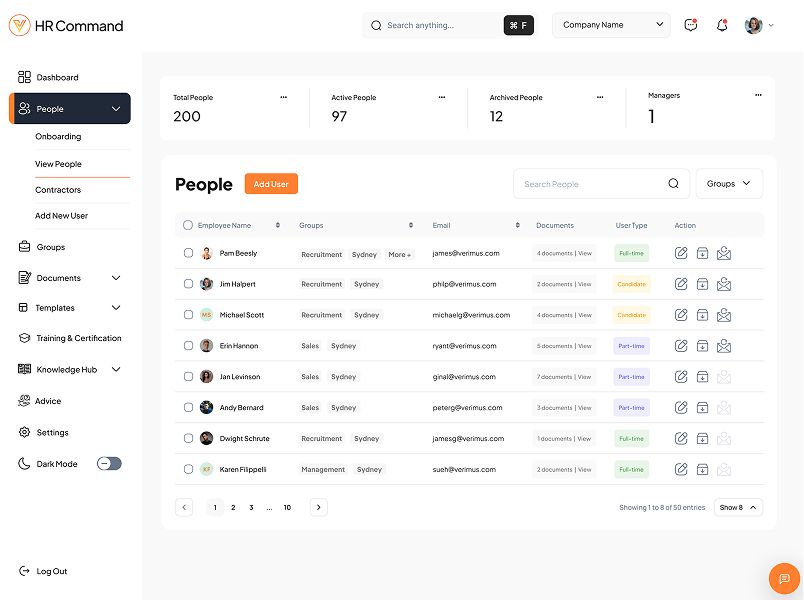
Task: Open the orange chat bubble button
Action: click(x=784, y=579)
